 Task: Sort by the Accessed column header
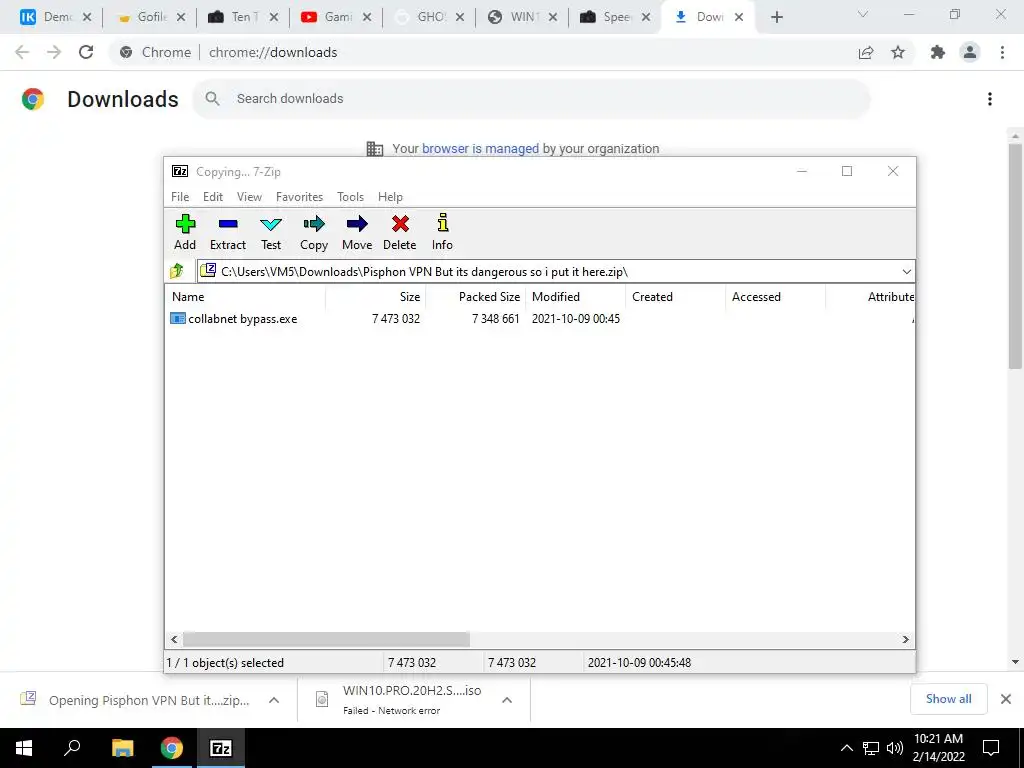[x=775, y=296]
